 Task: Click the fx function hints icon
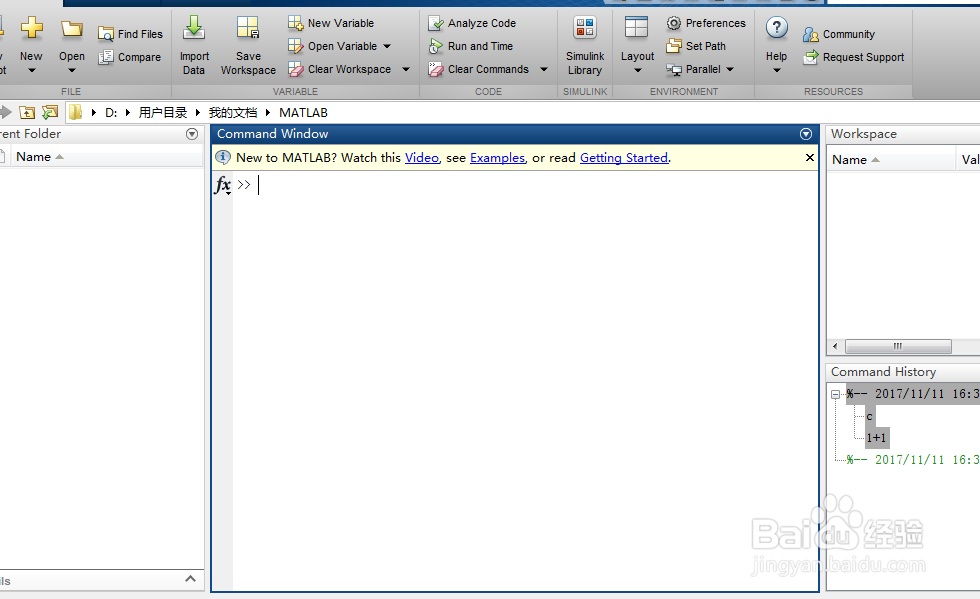click(223, 185)
